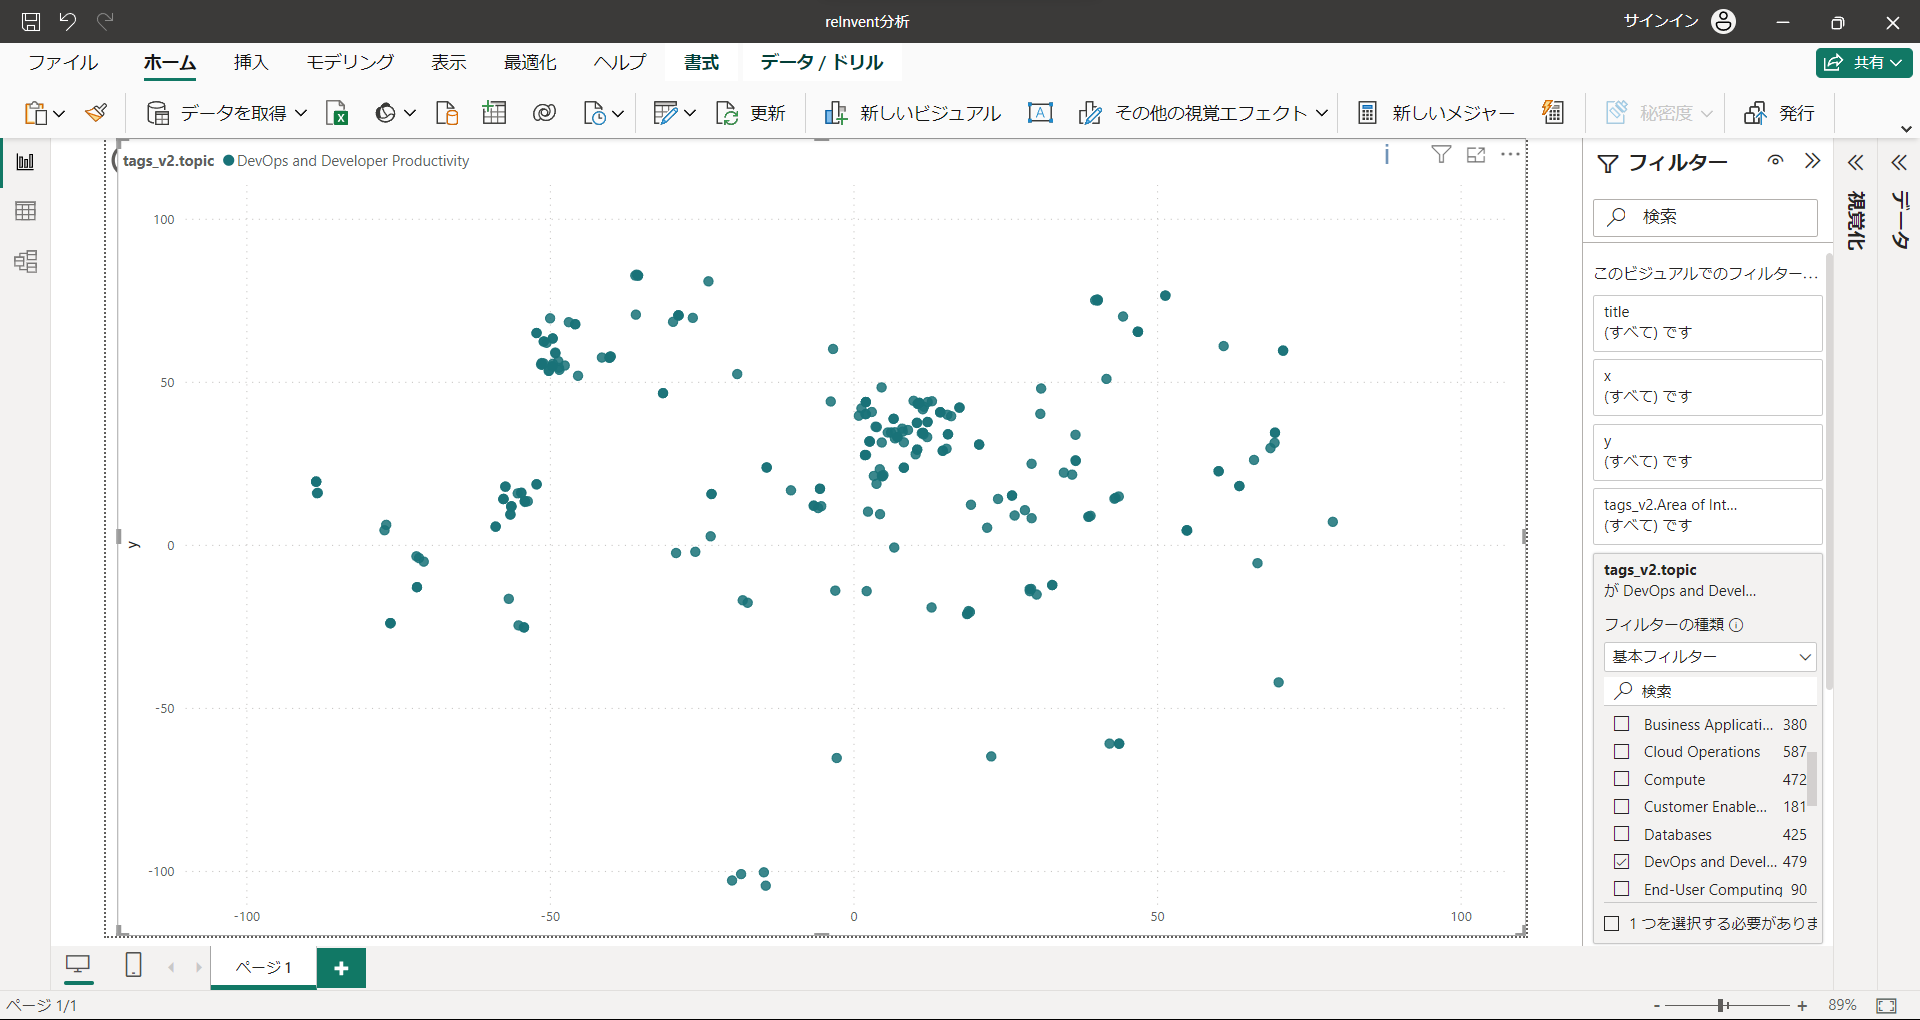Open the Report view icon in left sidebar

[26, 162]
